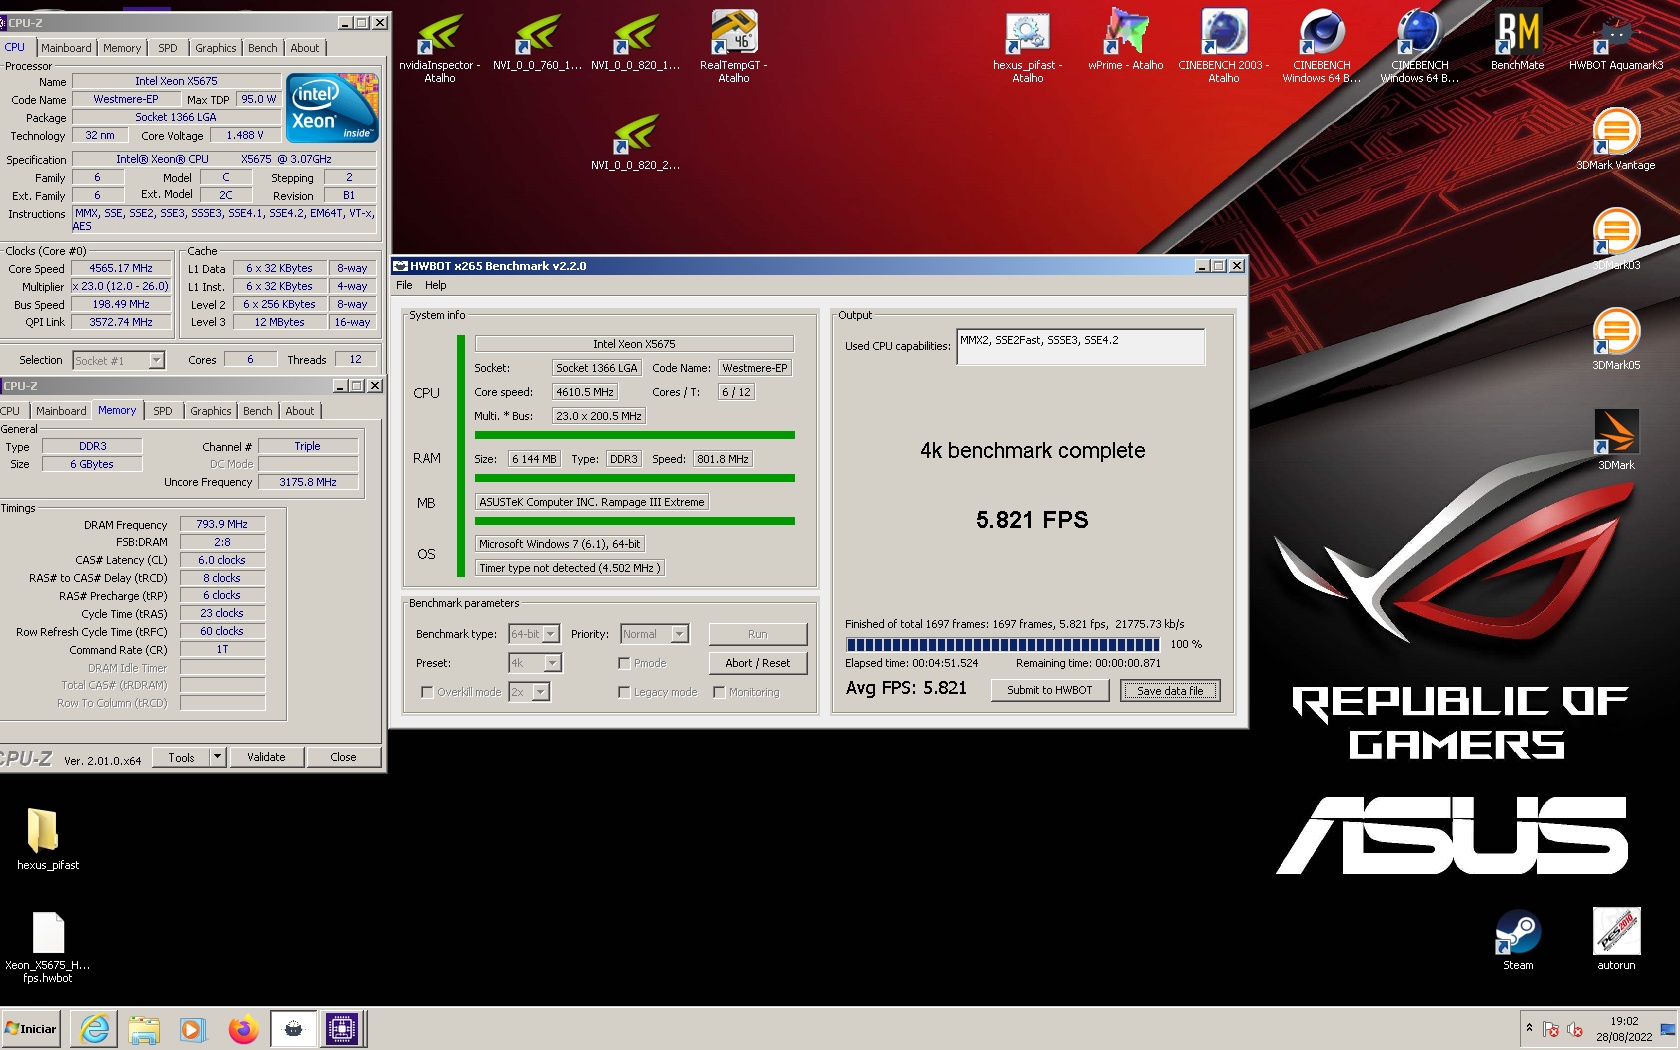
Task: Click the '793.9 MHz' DRAM Frequency value
Action: tap(222, 524)
